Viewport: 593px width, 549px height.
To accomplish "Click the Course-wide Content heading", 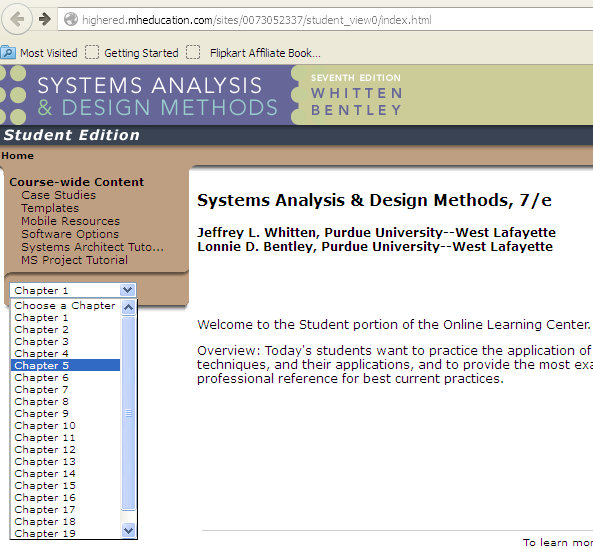I will click(76, 182).
